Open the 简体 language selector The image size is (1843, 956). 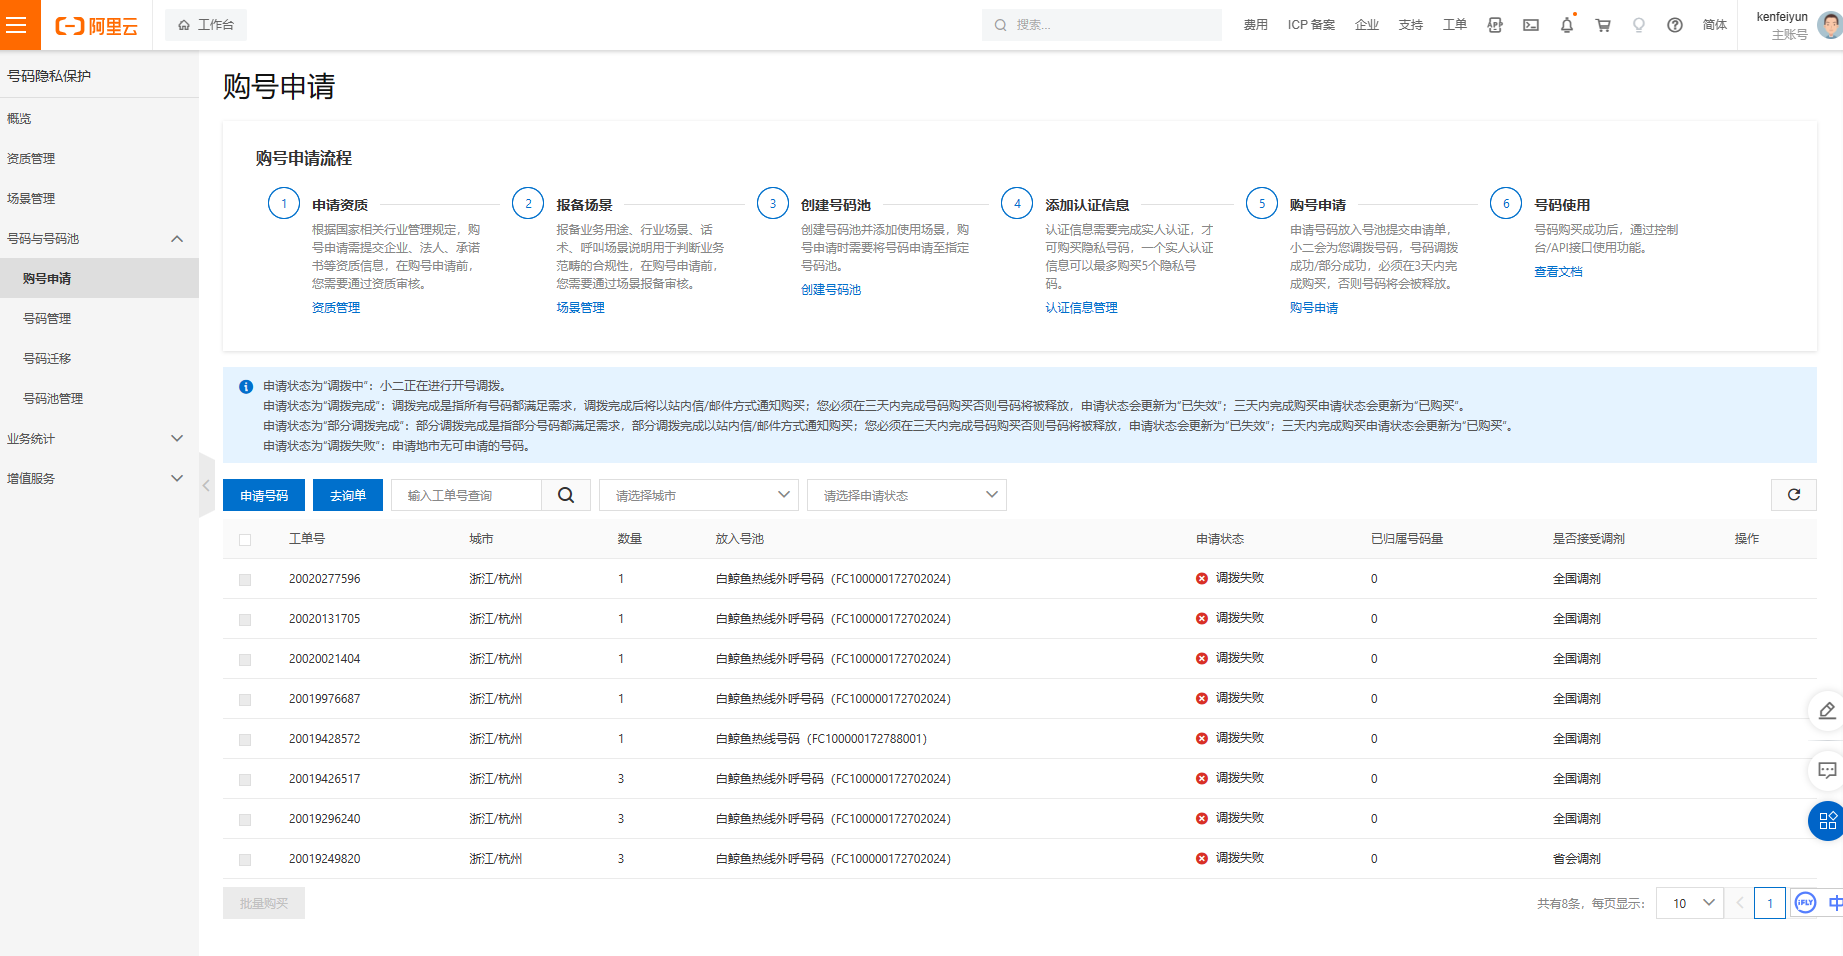tap(1714, 25)
